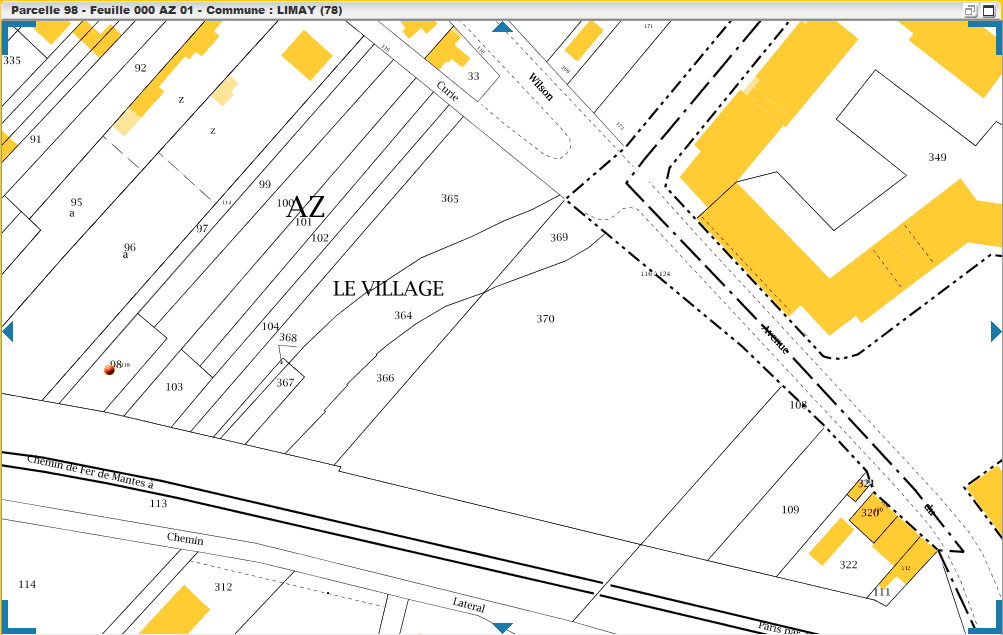Click the LE VILLAGE locality label

point(388,289)
